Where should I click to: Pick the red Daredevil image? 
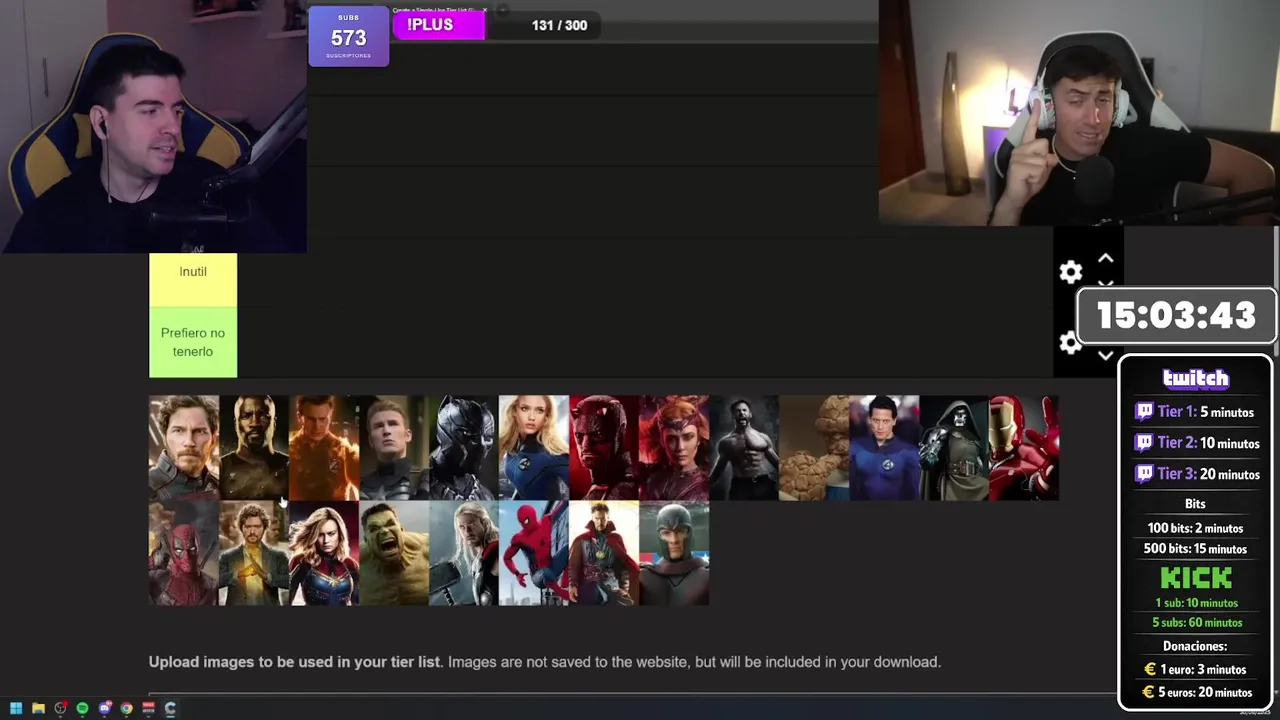(x=604, y=448)
